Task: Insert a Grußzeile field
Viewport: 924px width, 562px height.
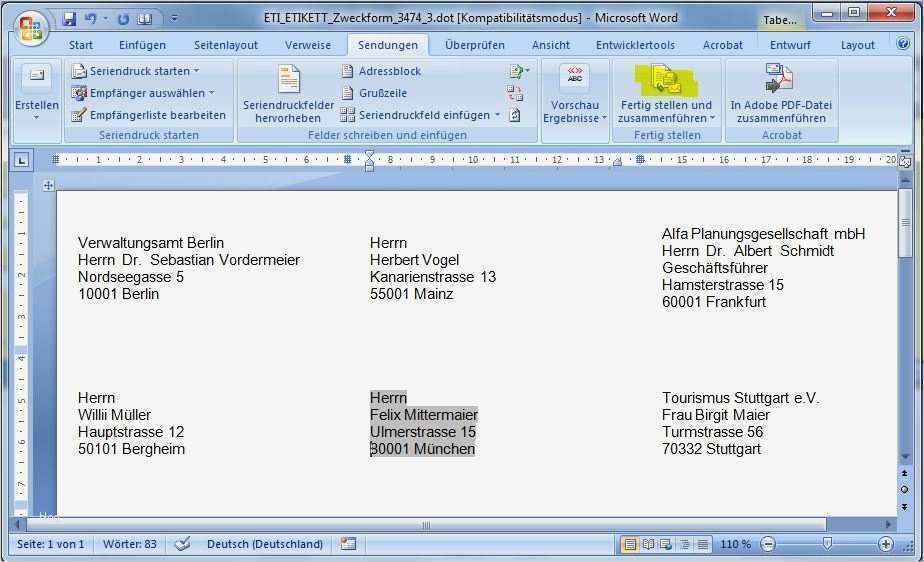Action: point(374,93)
